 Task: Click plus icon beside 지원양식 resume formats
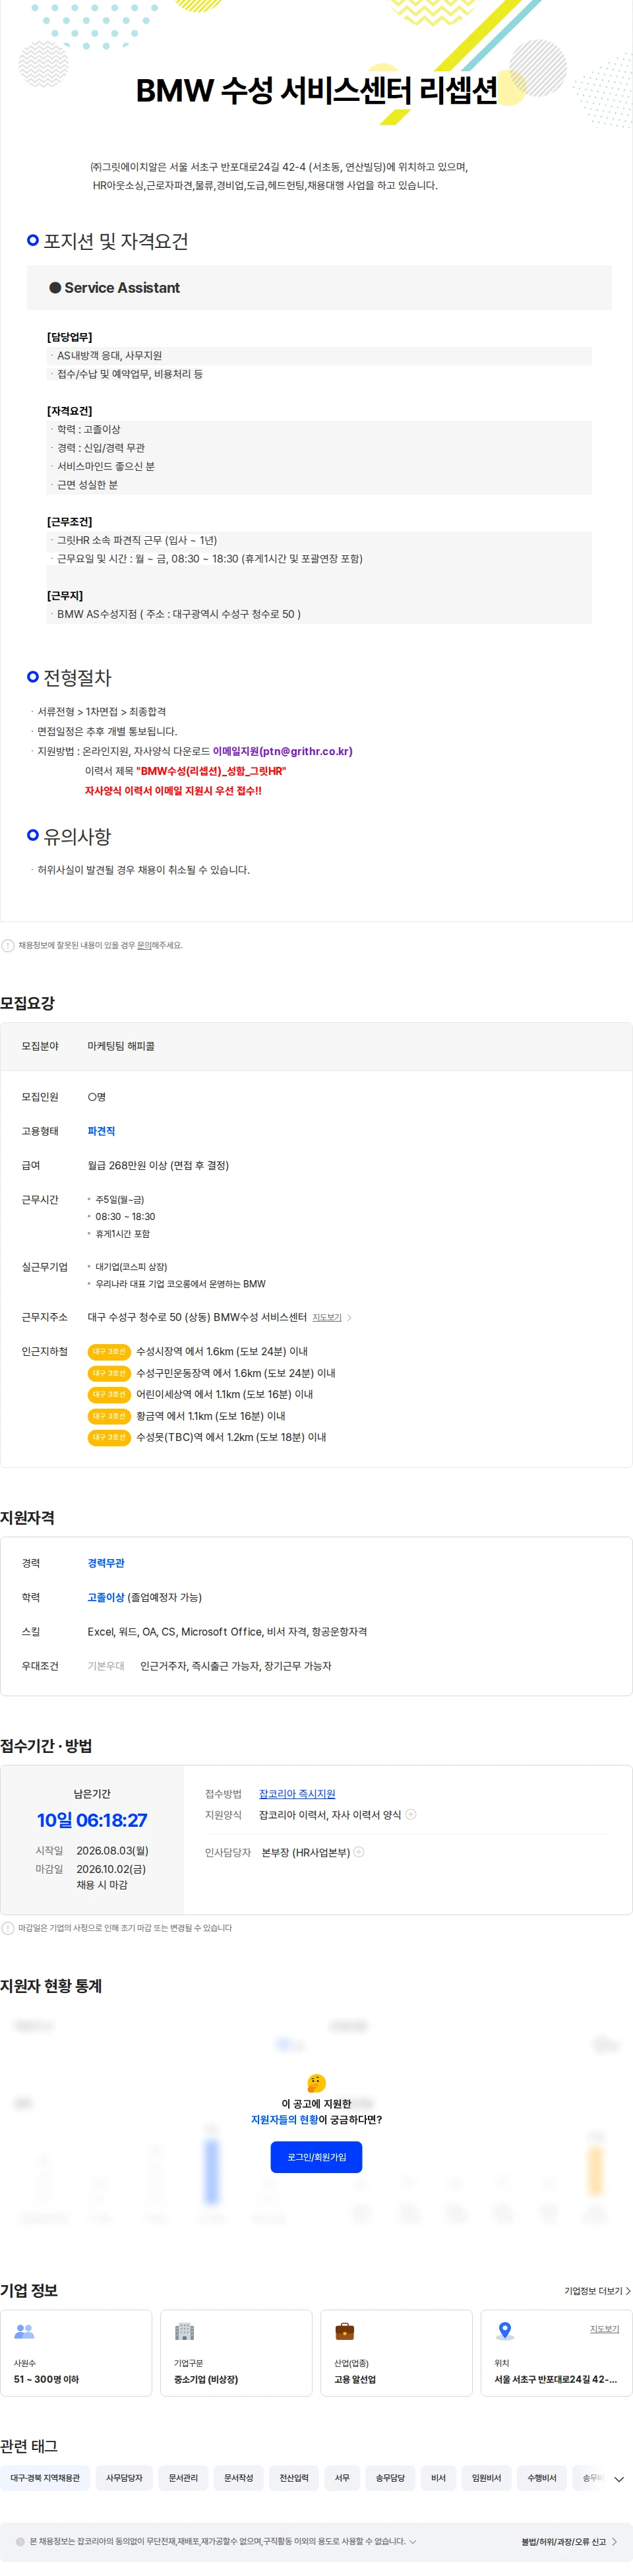tap(411, 1814)
